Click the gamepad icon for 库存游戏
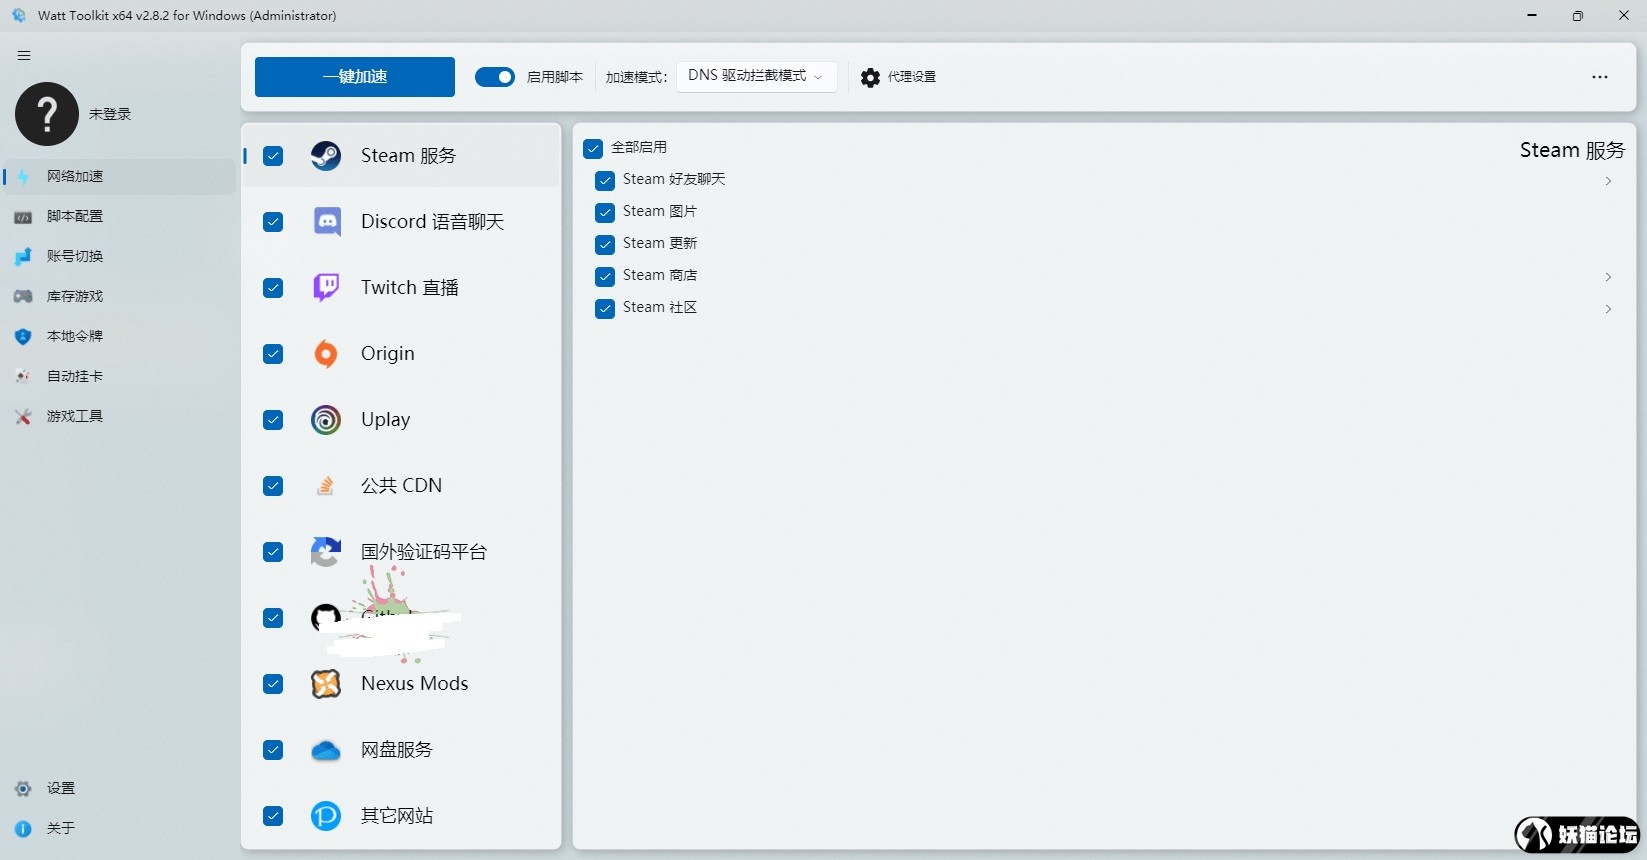The image size is (1647, 860). (x=23, y=297)
